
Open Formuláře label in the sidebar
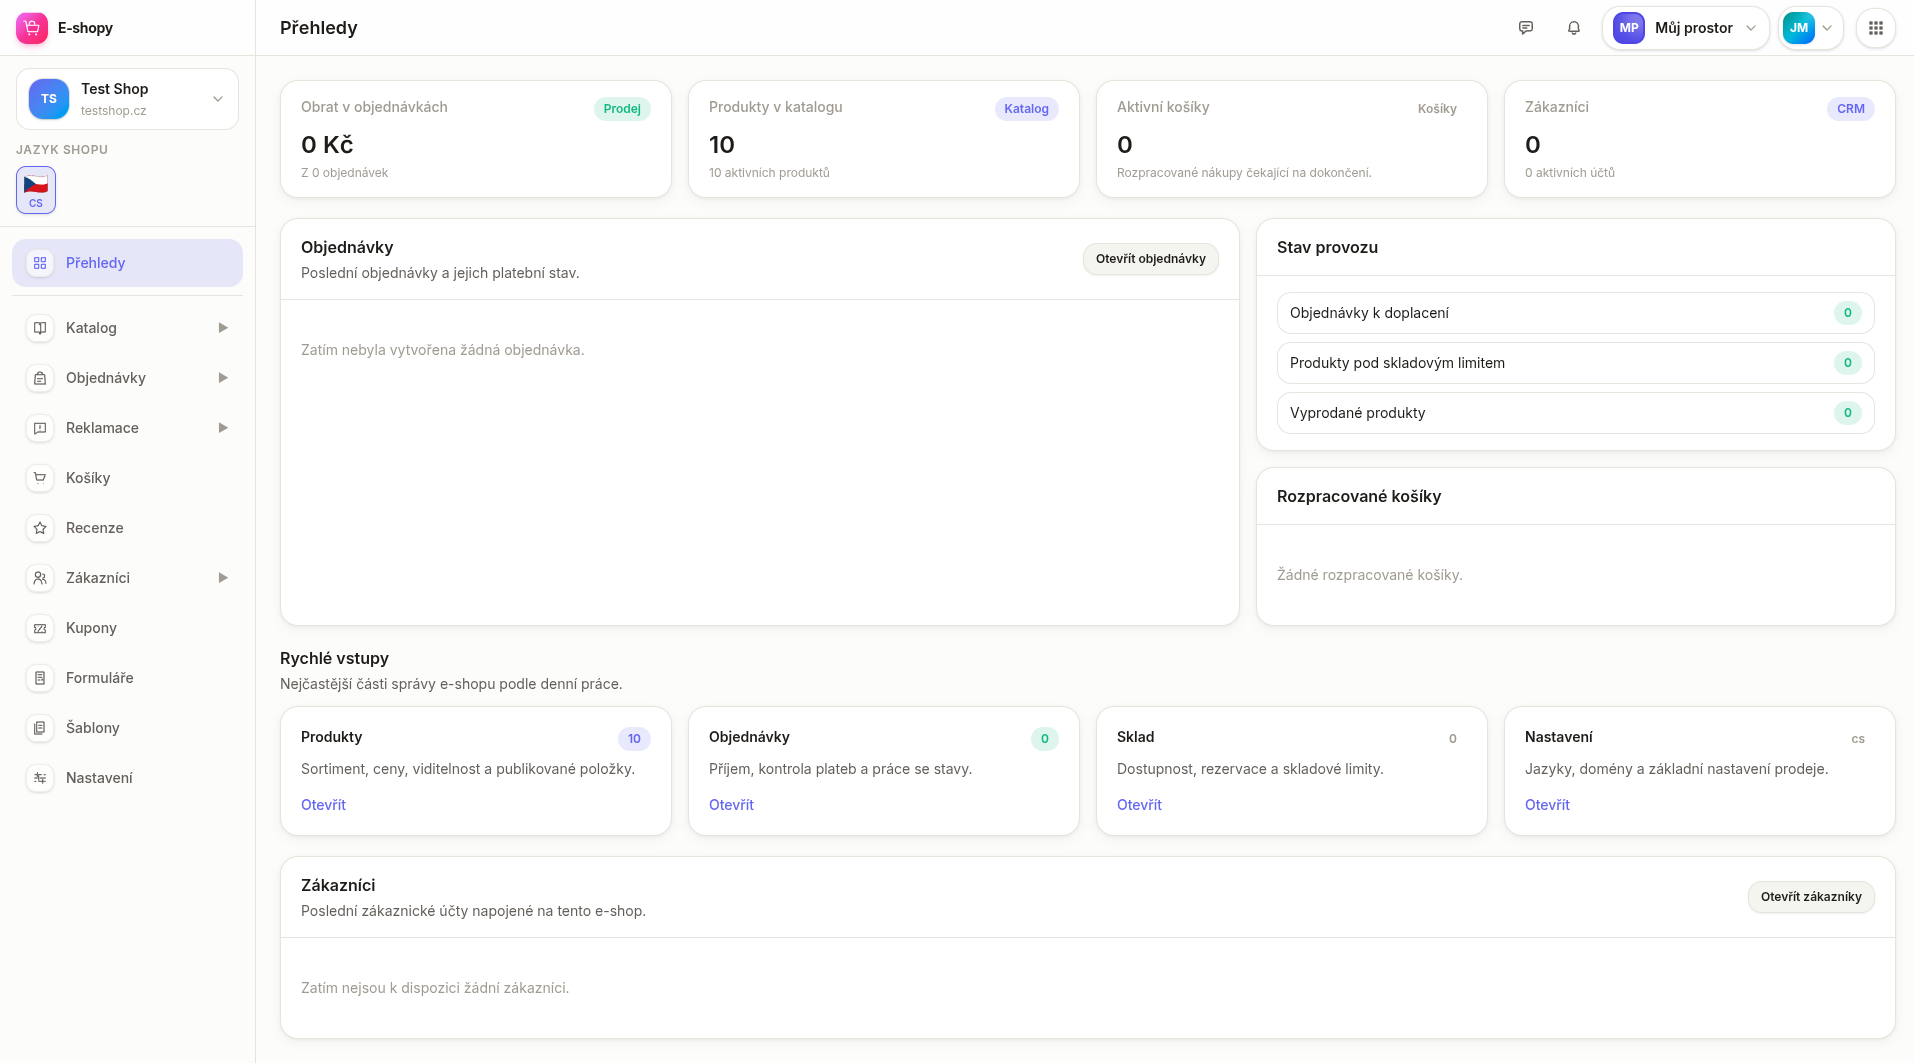click(100, 678)
